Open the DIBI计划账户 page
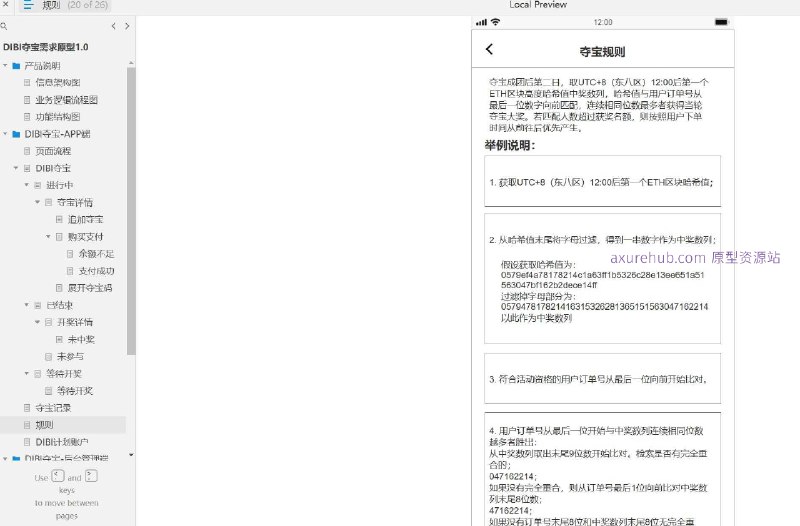The height and width of the screenshot is (526, 800). pyautogui.click(x=62, y=442)
